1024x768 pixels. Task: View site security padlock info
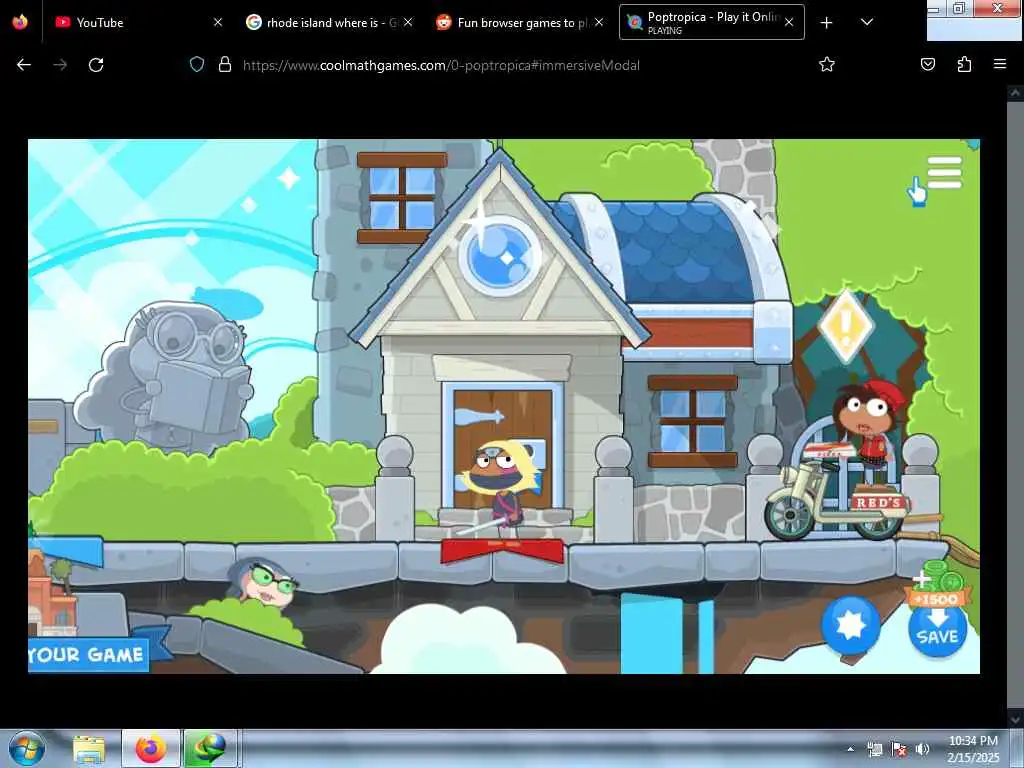(225, 65)
